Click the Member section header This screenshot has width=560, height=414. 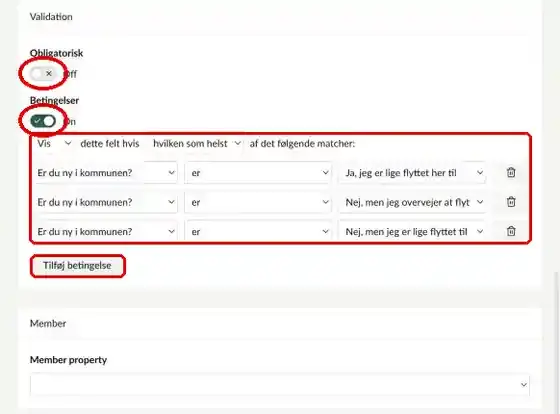[x=48, y=323]
